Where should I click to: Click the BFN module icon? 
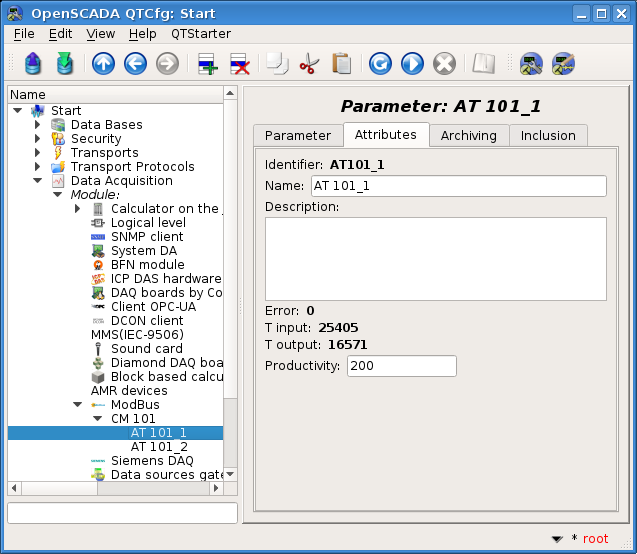coord(98,265)
